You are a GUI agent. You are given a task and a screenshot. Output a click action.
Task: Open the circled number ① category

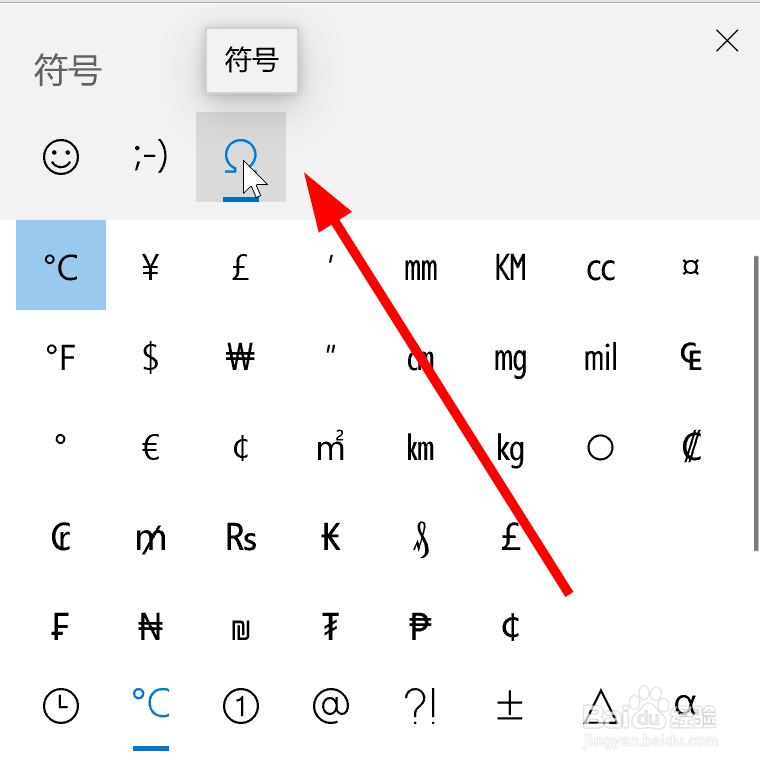tap(241, 706)
